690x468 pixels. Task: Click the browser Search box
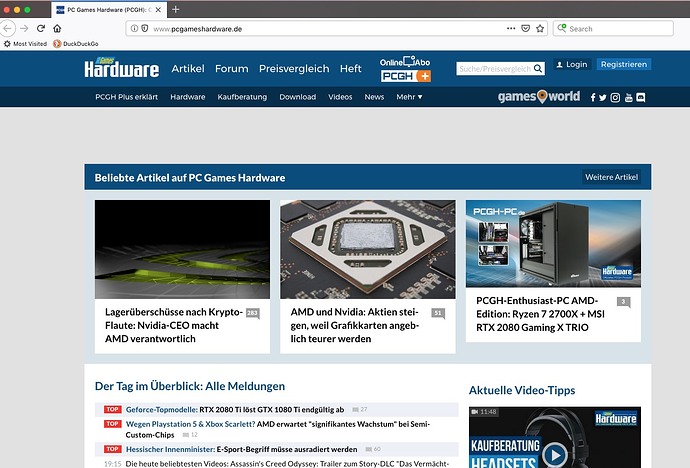pos(613,29)
